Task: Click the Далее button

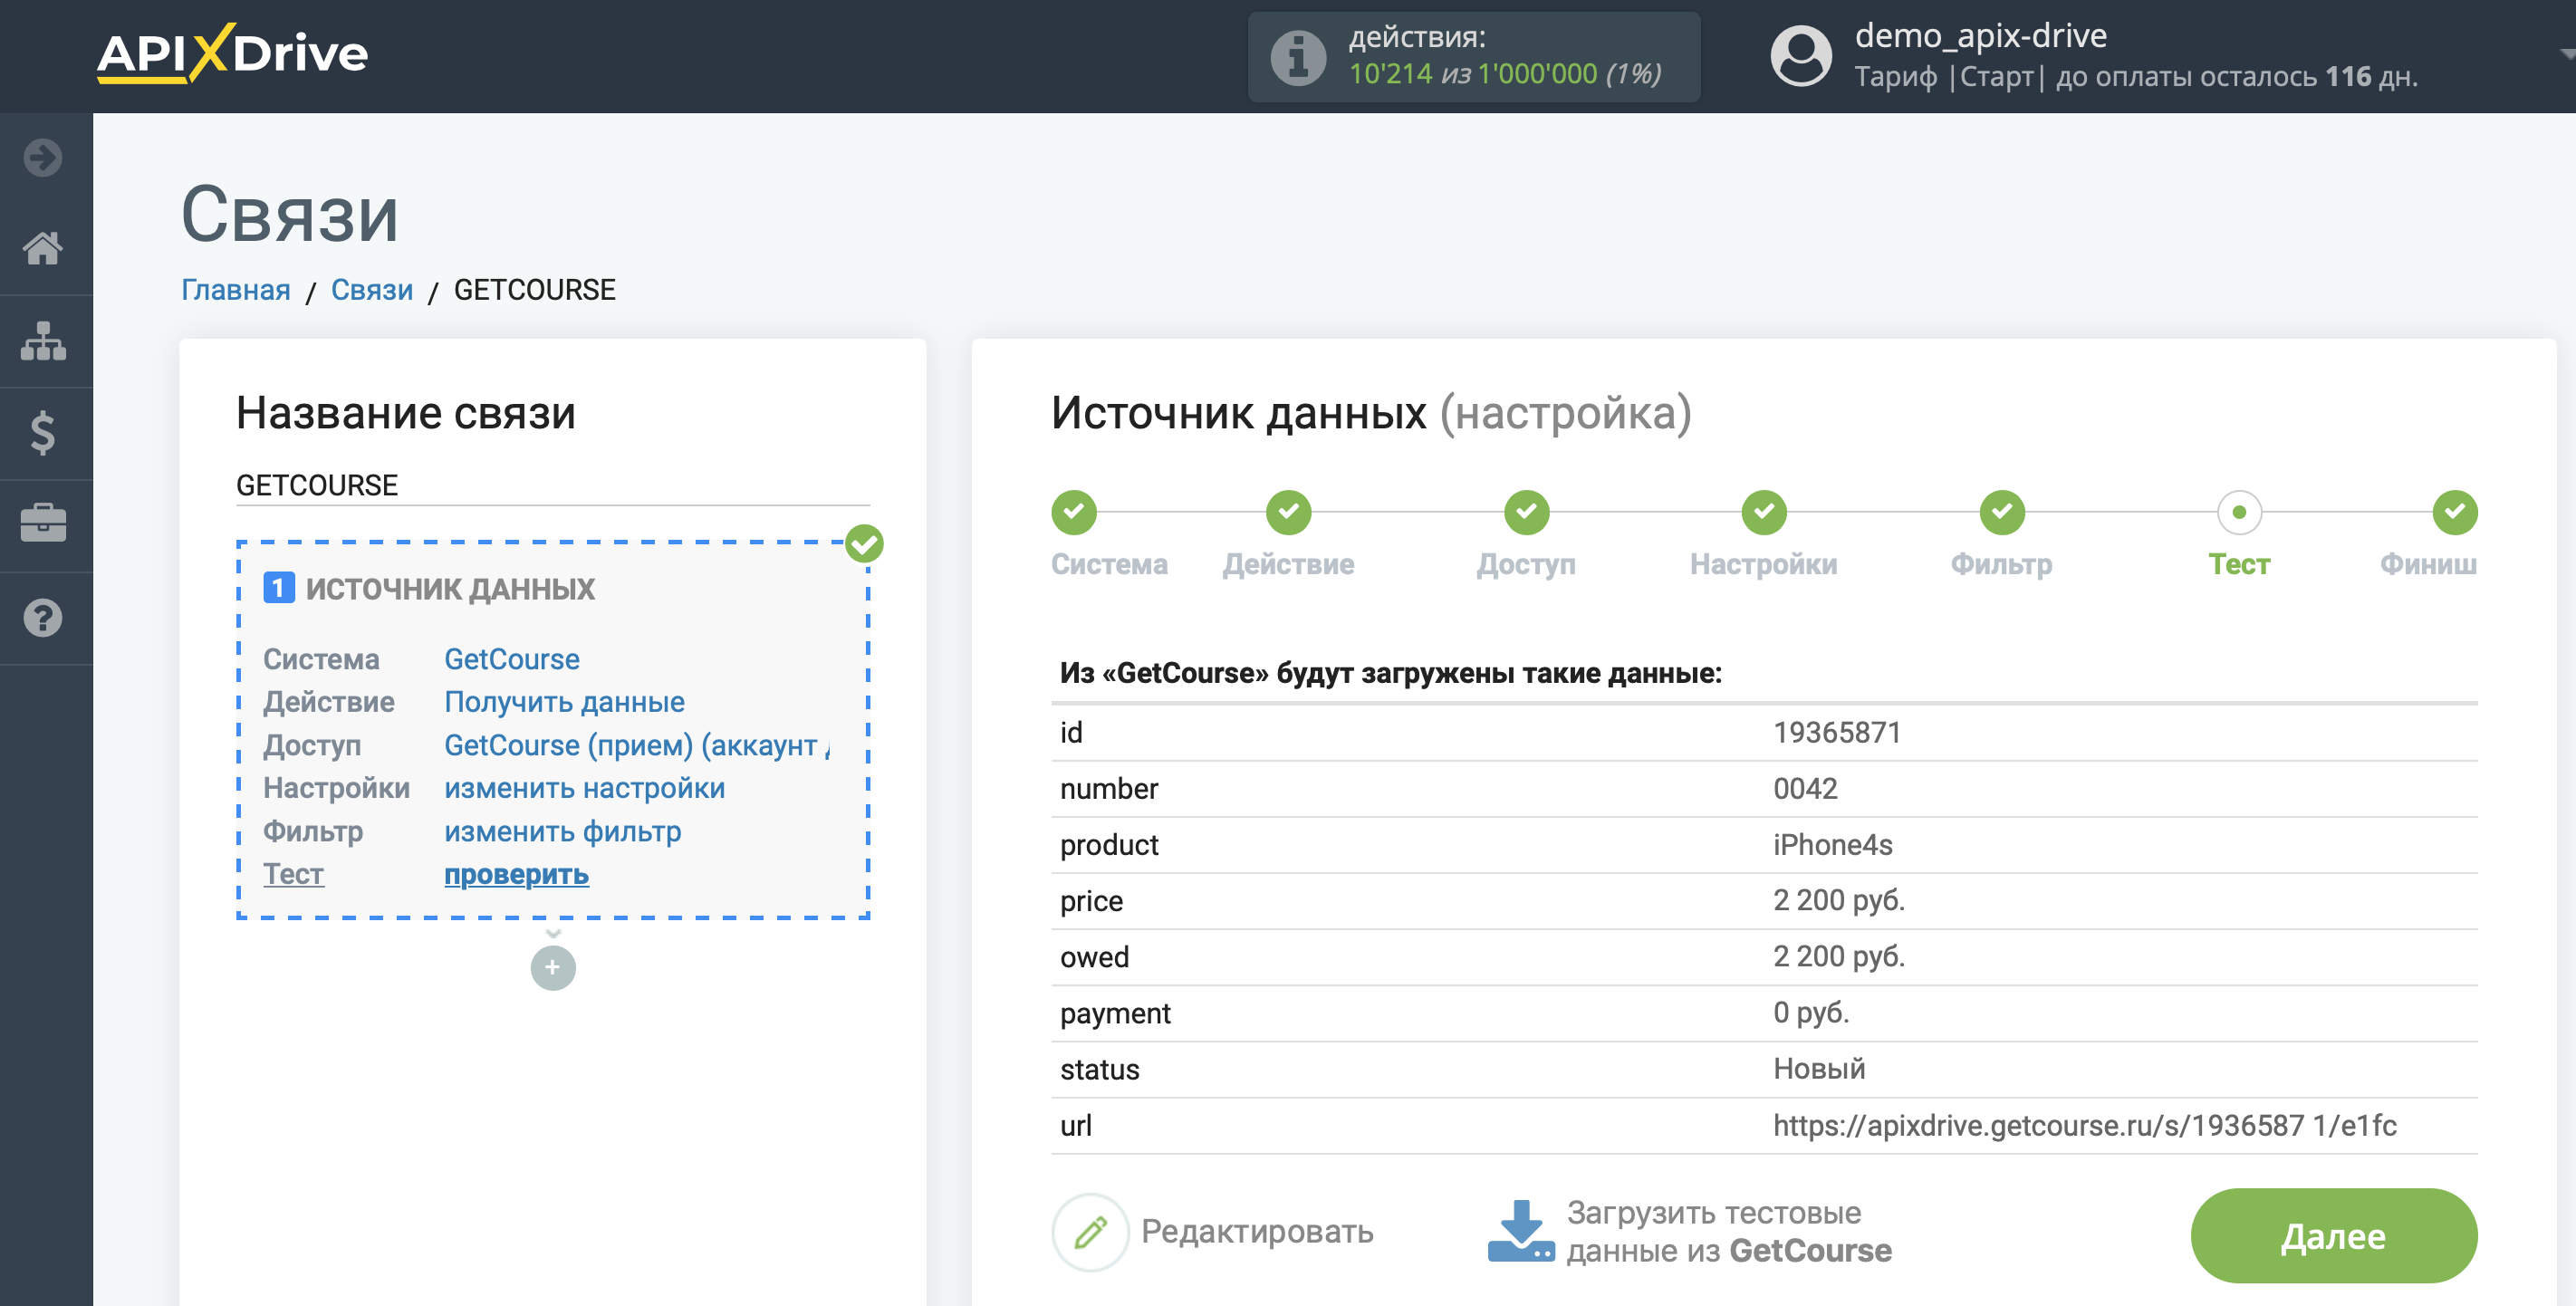Action: click(x=2333, y=1236)
